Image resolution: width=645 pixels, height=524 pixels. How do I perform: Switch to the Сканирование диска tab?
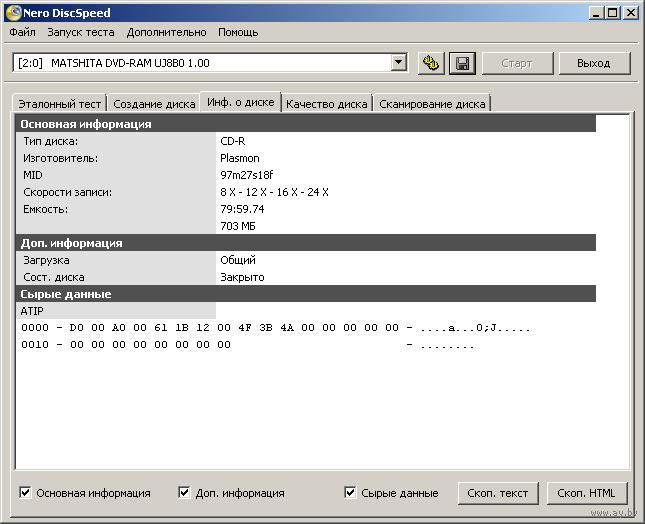[432, 104]
